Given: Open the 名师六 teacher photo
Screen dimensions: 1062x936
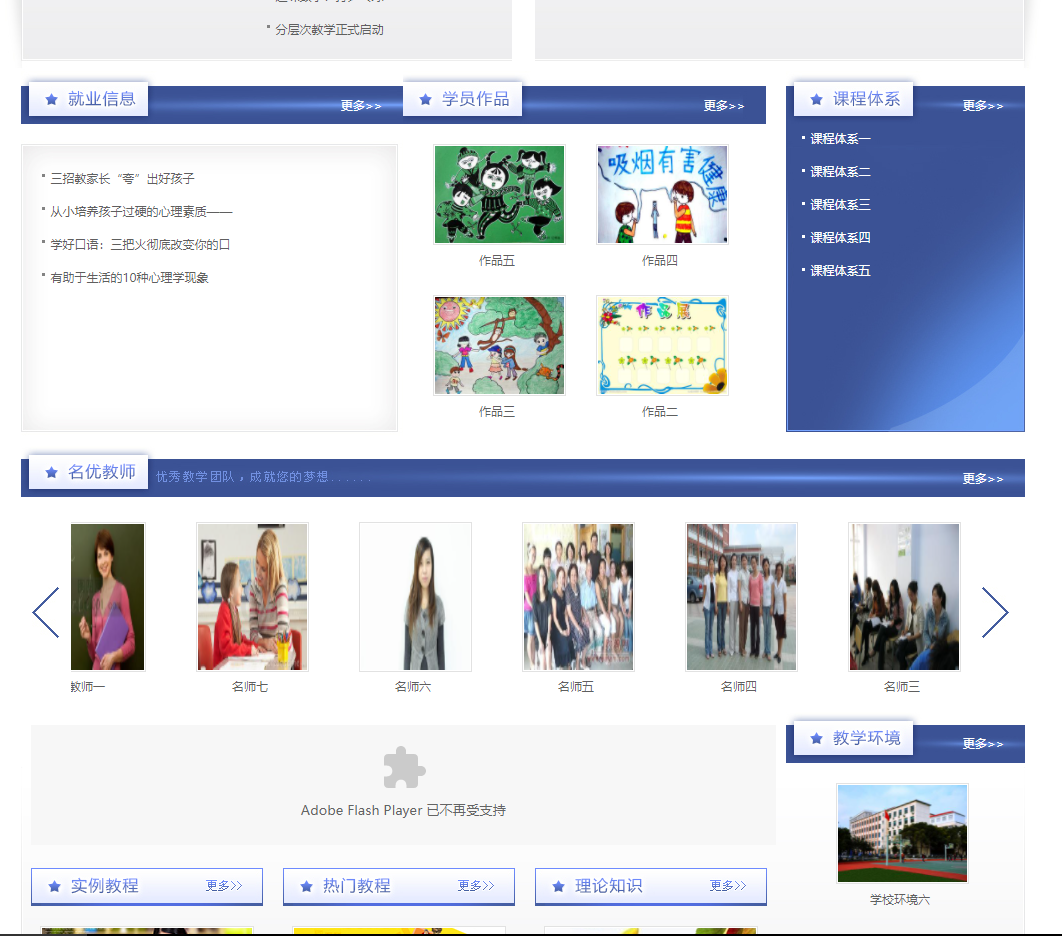Looking at the screenshot, I should 415,597.
